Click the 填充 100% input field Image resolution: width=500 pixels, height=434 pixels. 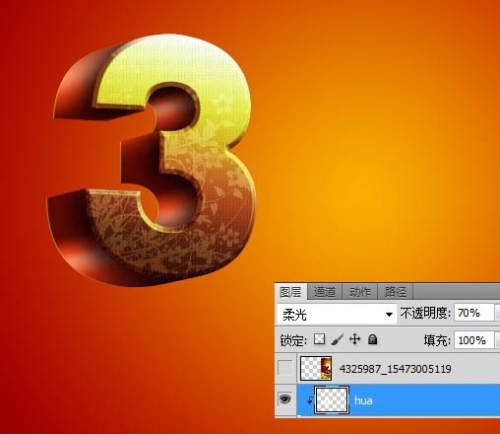(474, 341)
